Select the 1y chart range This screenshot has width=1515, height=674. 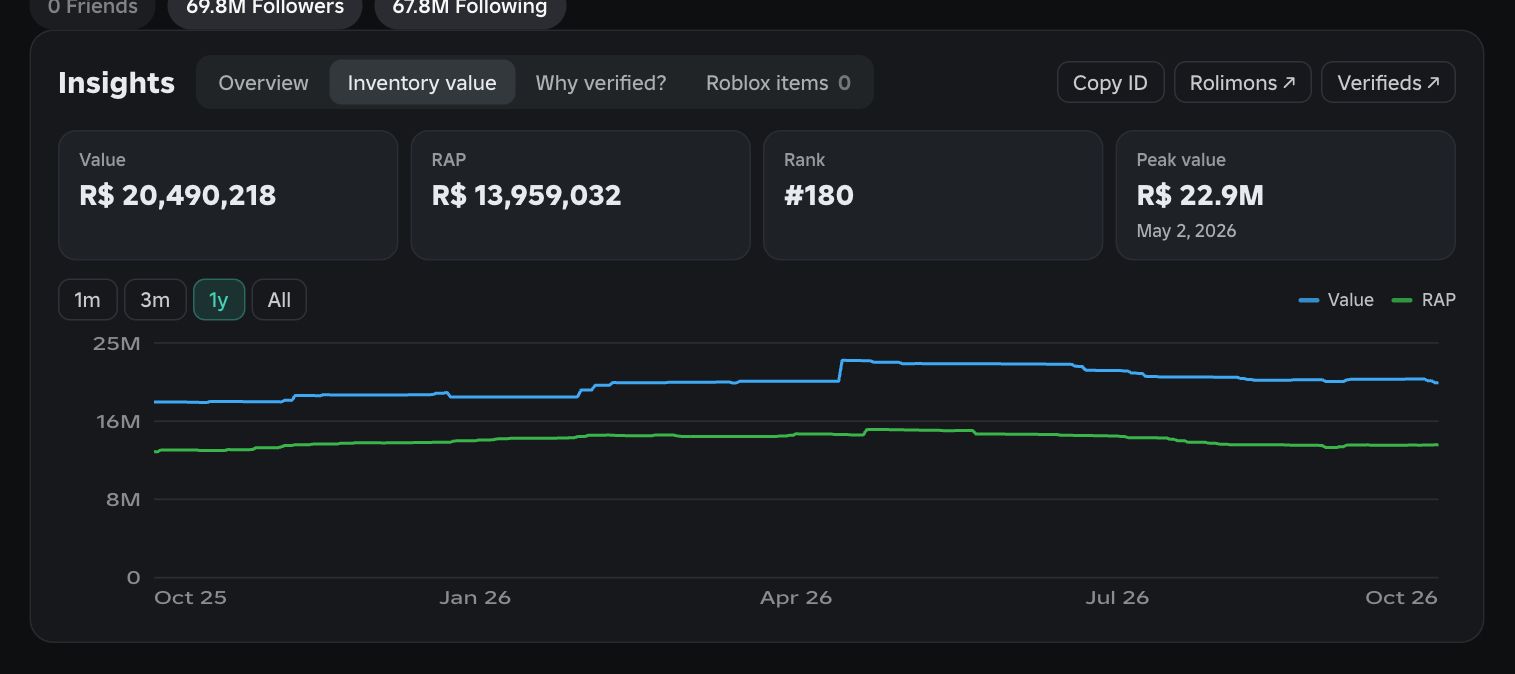click(219, 300)
